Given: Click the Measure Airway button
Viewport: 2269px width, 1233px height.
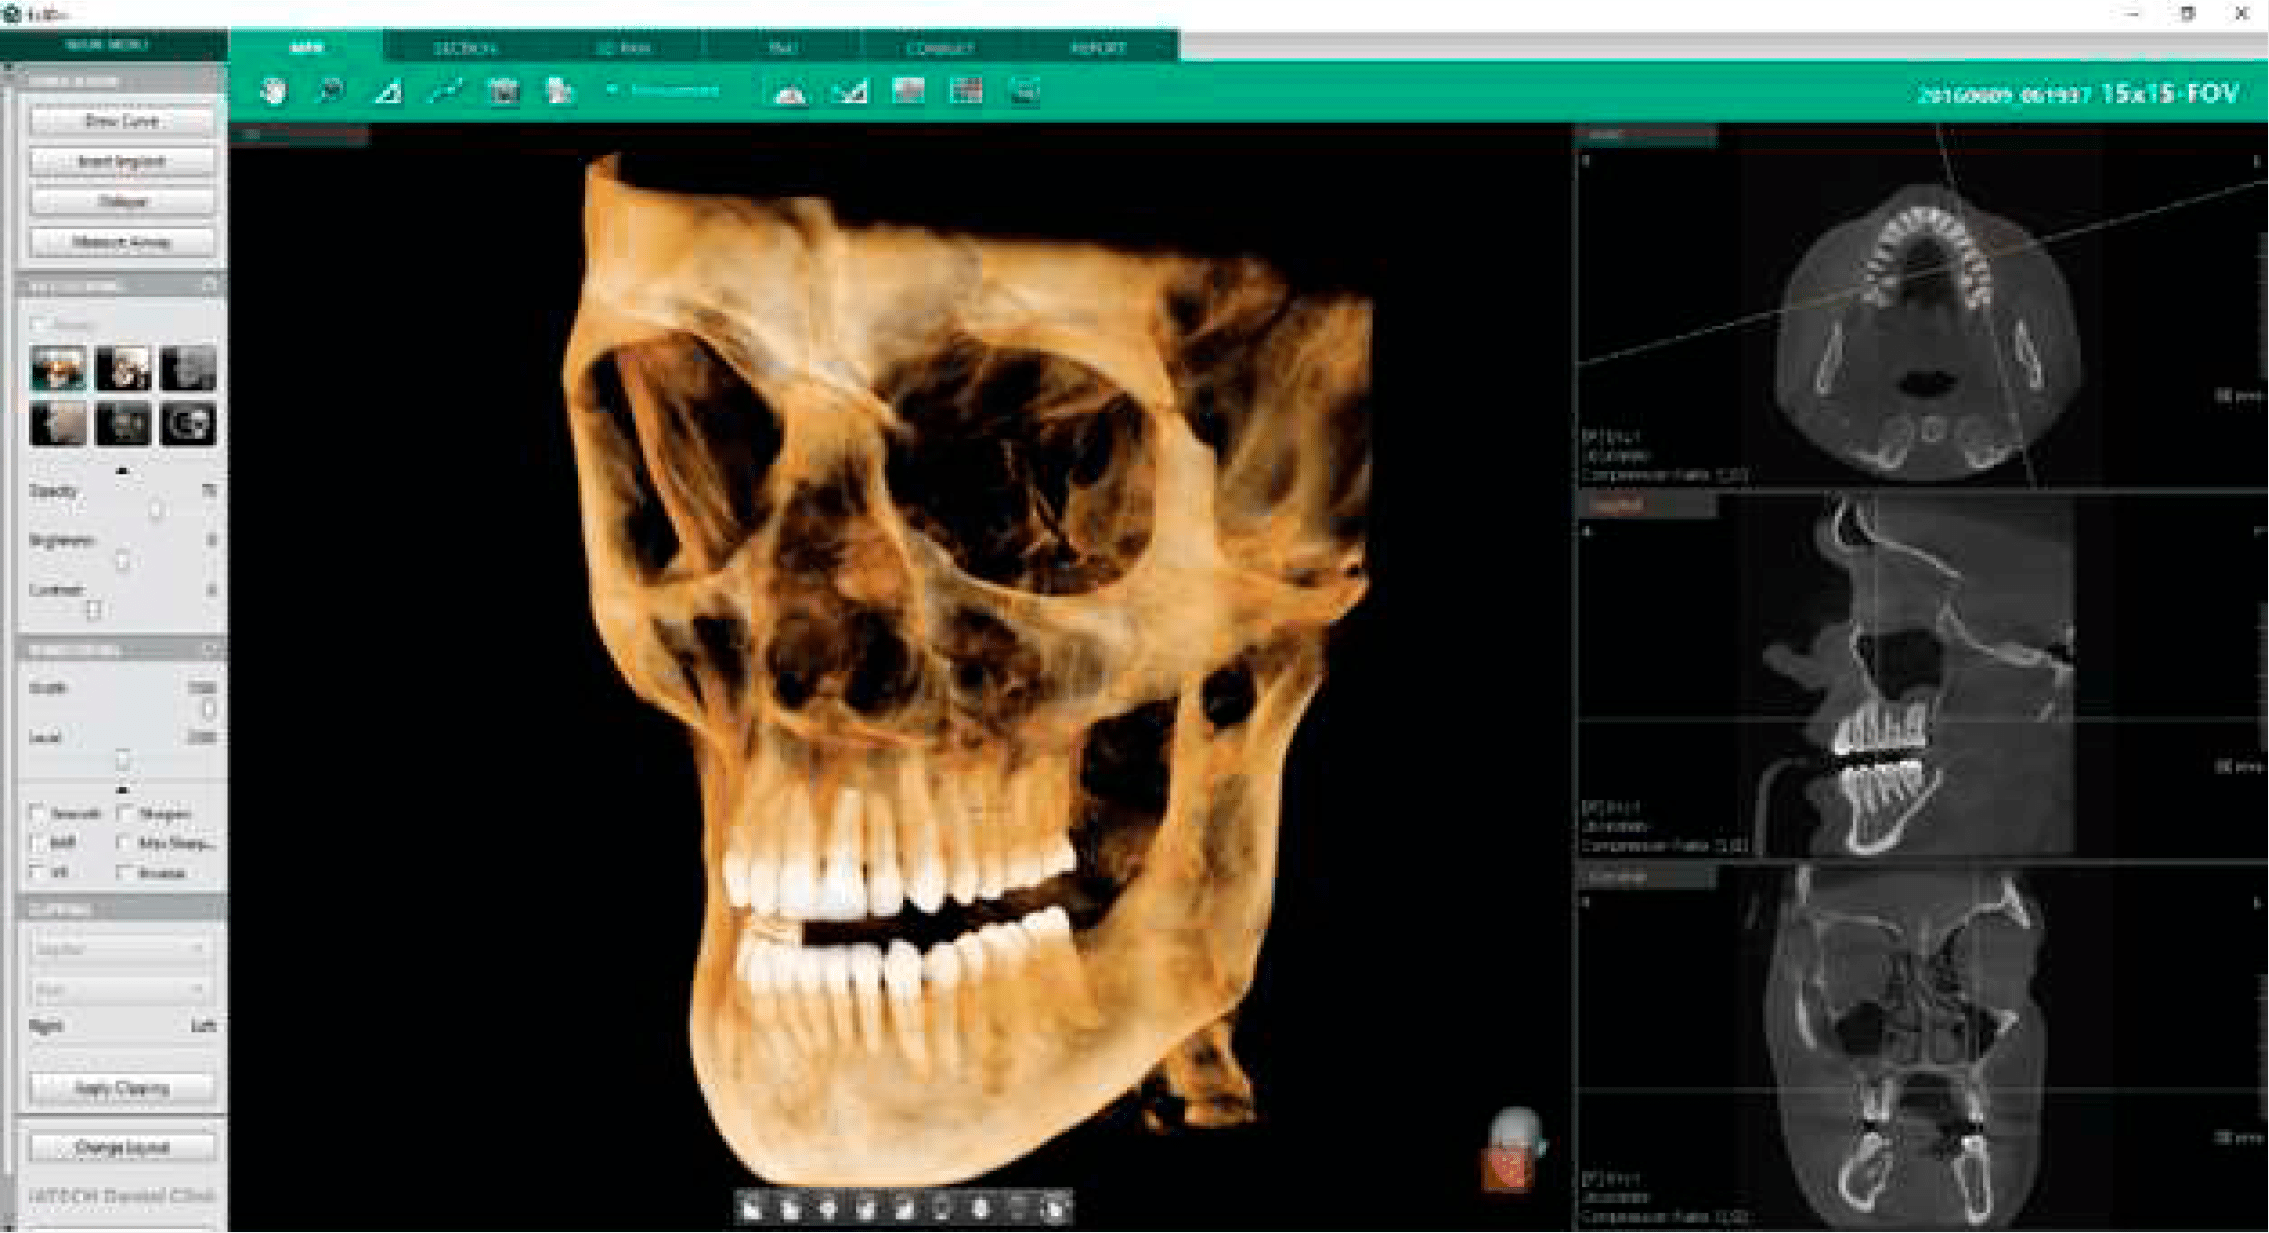Looking at the screenshot, I should tap(122, 241).
